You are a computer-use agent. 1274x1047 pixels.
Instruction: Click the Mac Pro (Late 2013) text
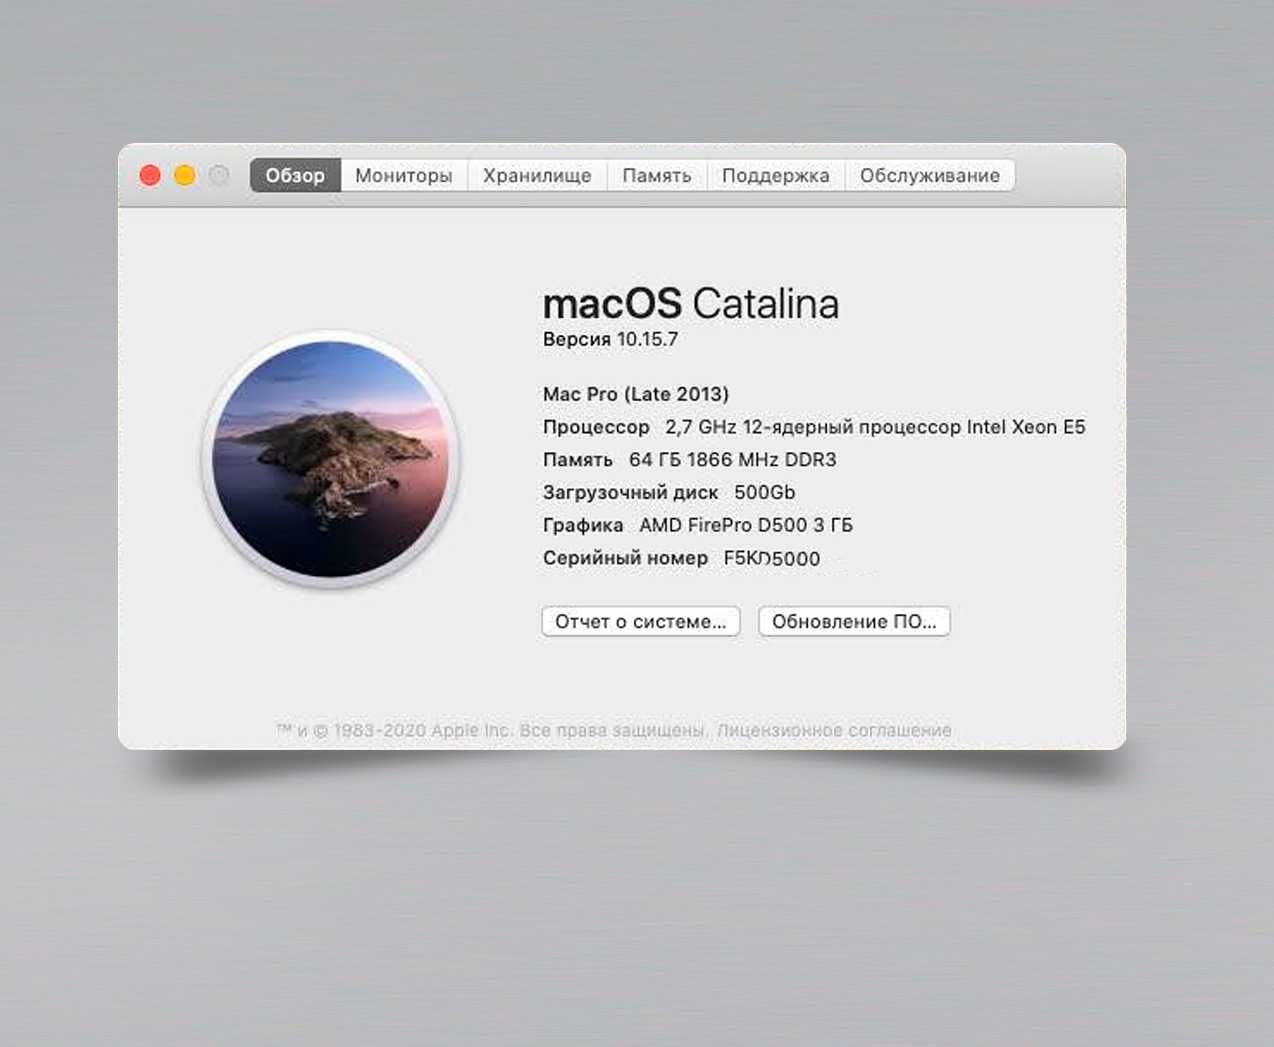636,394
